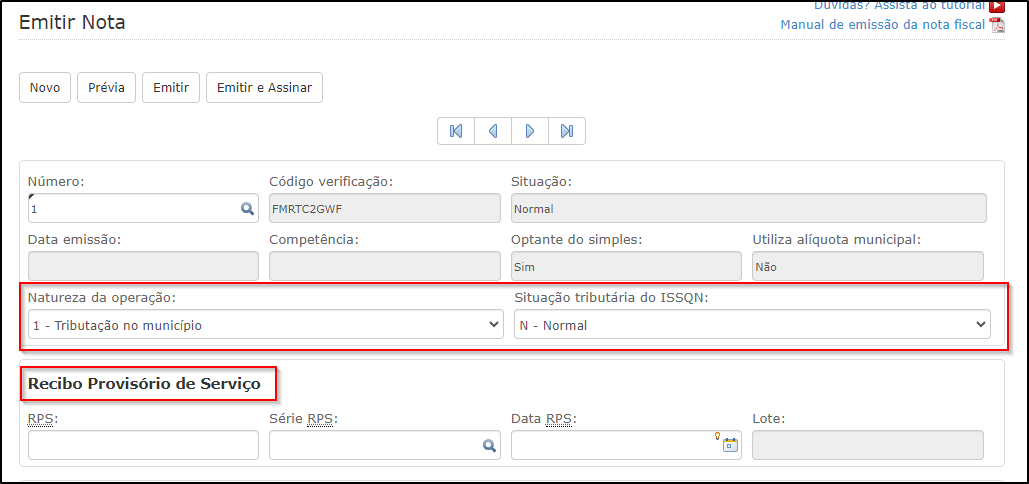Image resolution: width=1029 pixels, height=484 pixels.
Task: Focus the RPS input field
Action: coord(143,445)
